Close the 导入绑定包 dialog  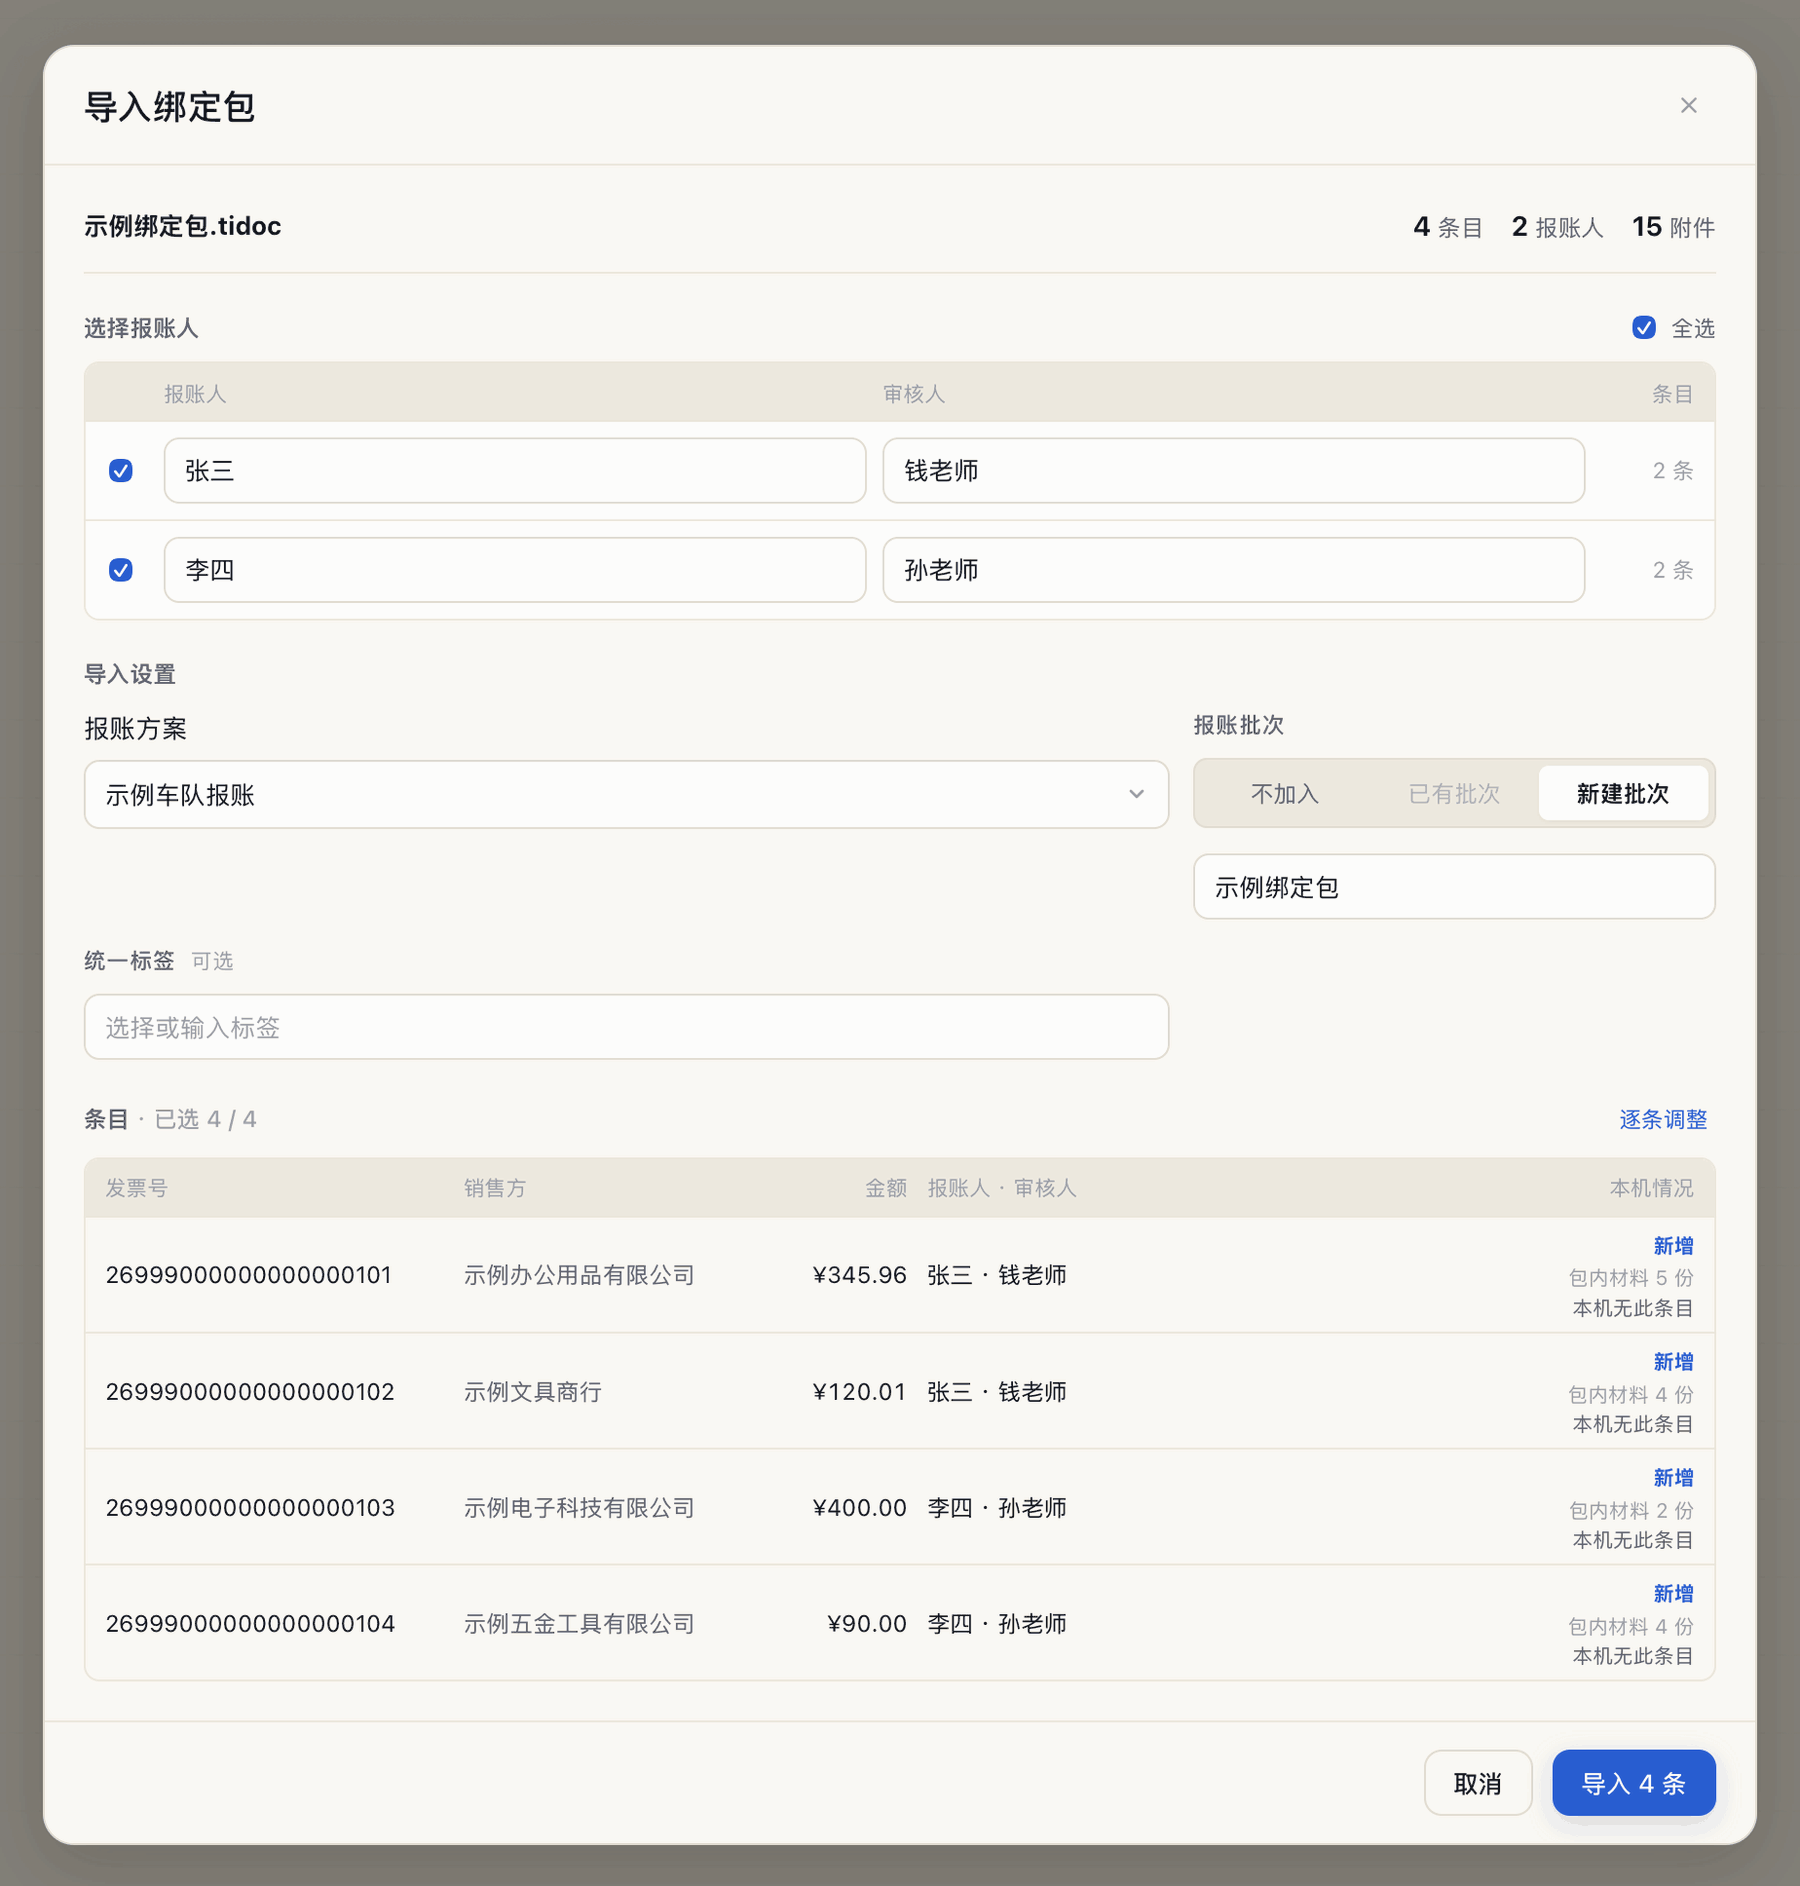pos(1688,105)
